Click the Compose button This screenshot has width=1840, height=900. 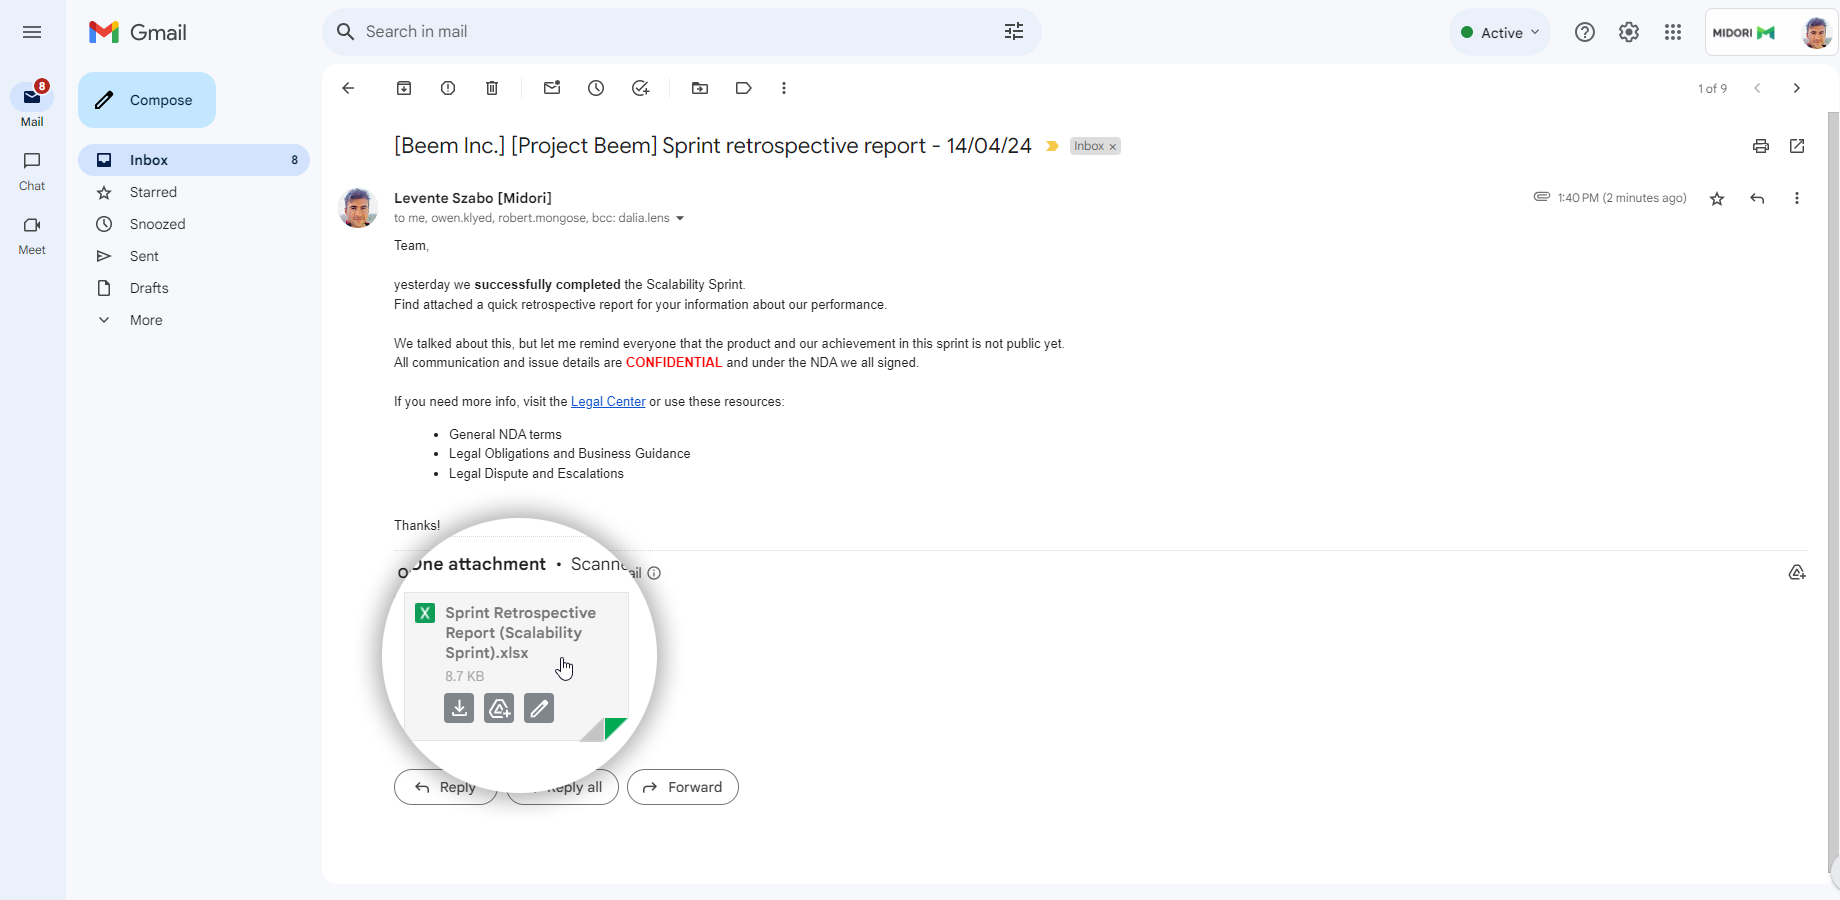click(147, 100)
